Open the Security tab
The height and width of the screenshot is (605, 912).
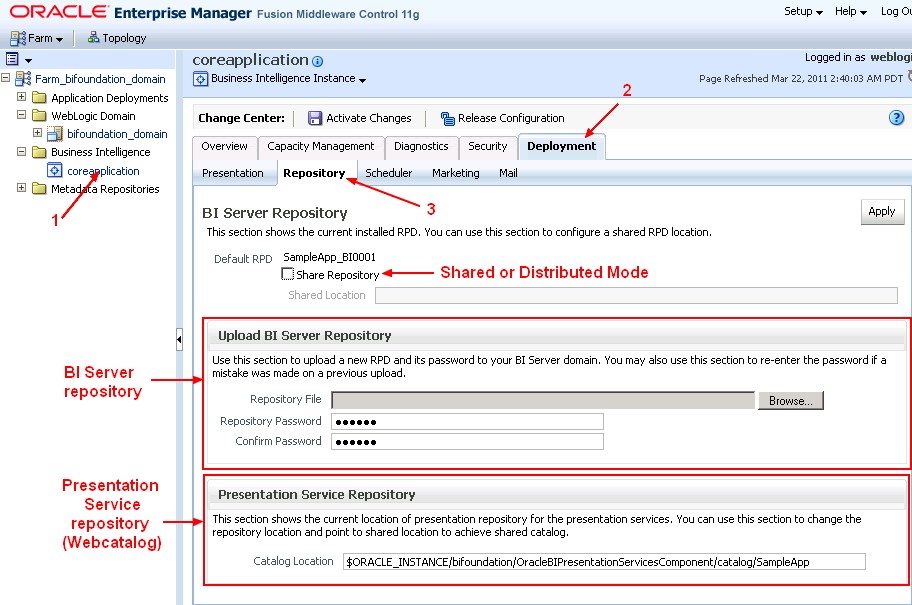(x=488, y=146)
